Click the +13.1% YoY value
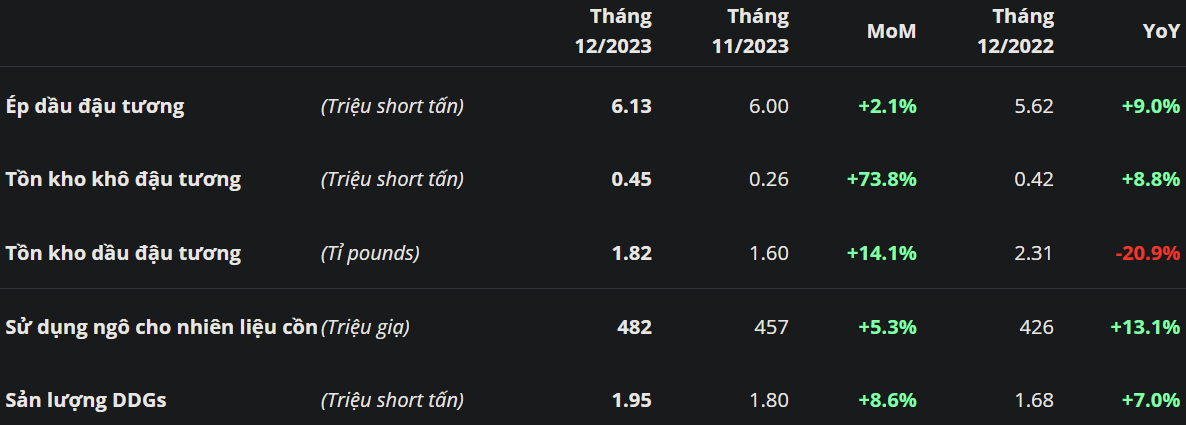Image resolution: width=1186 pixels, height=425 pixels. tap(1145, 327)
